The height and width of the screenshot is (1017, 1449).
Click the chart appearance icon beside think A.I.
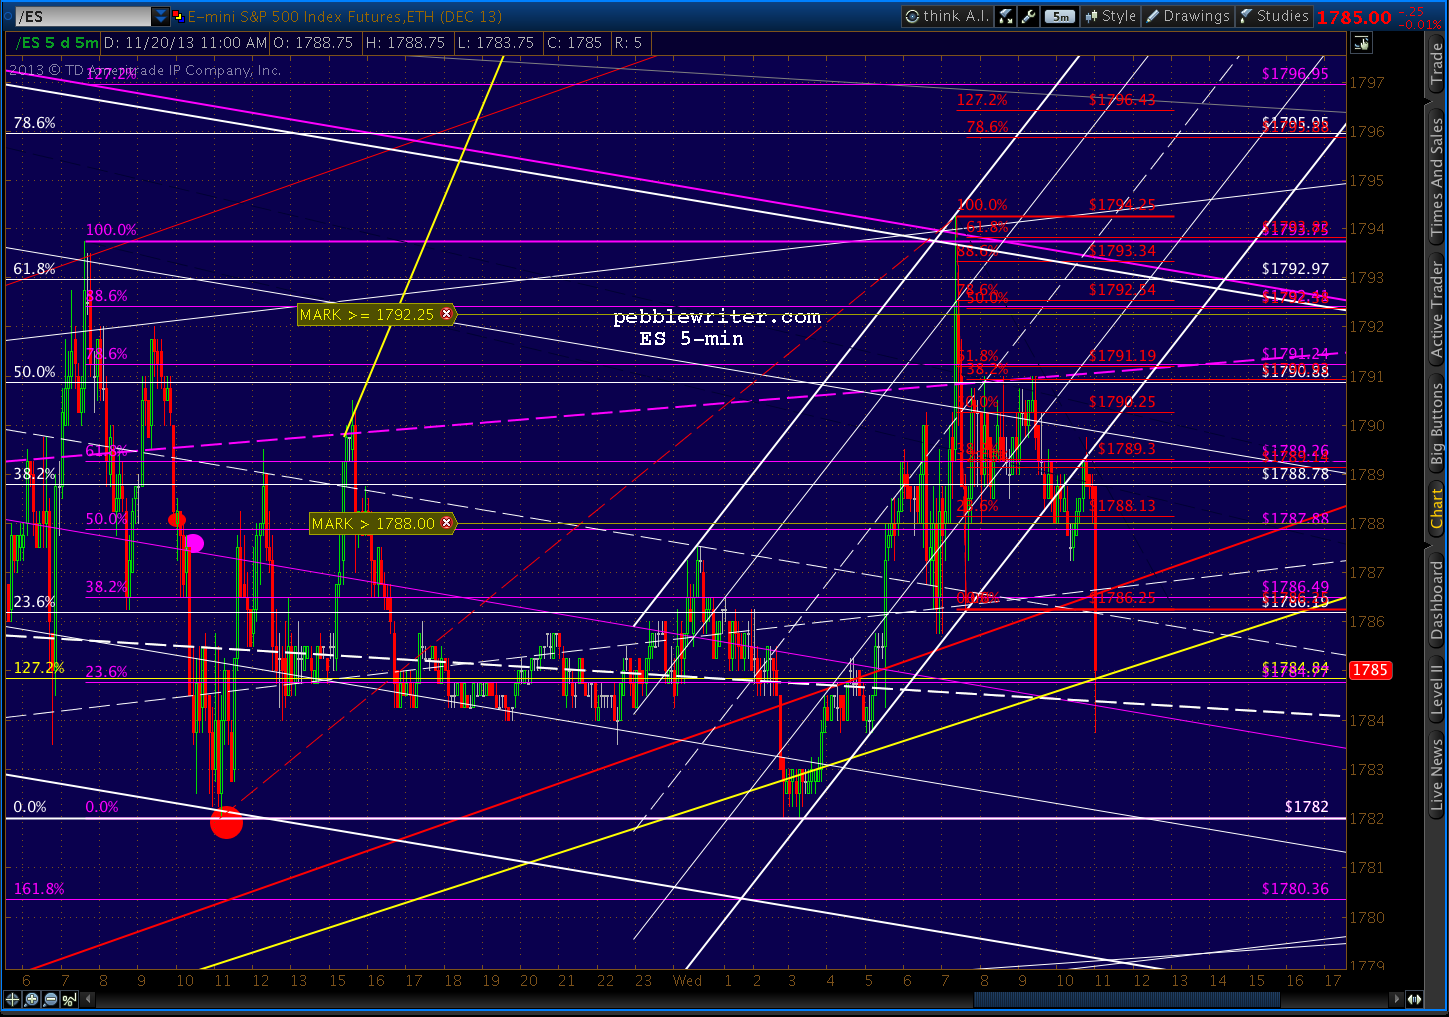pyautogui.click(x=1004, y=15)
